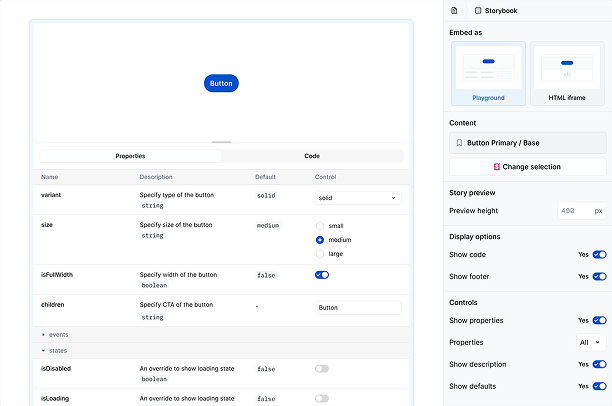The width and height of the screenshot is (612, 406).
Task: Select the small size radio
Action: pos(320,226)
